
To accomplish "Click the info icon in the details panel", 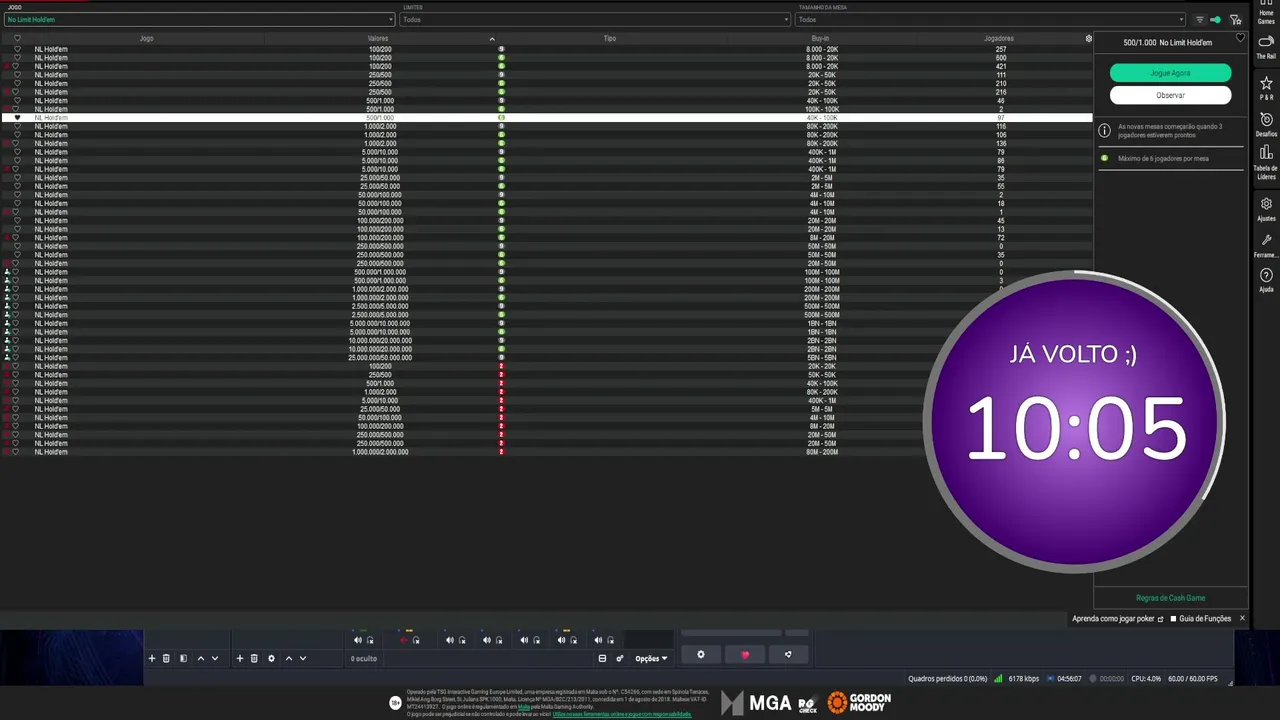I will pyautogui.click(x=1105, y=131).
